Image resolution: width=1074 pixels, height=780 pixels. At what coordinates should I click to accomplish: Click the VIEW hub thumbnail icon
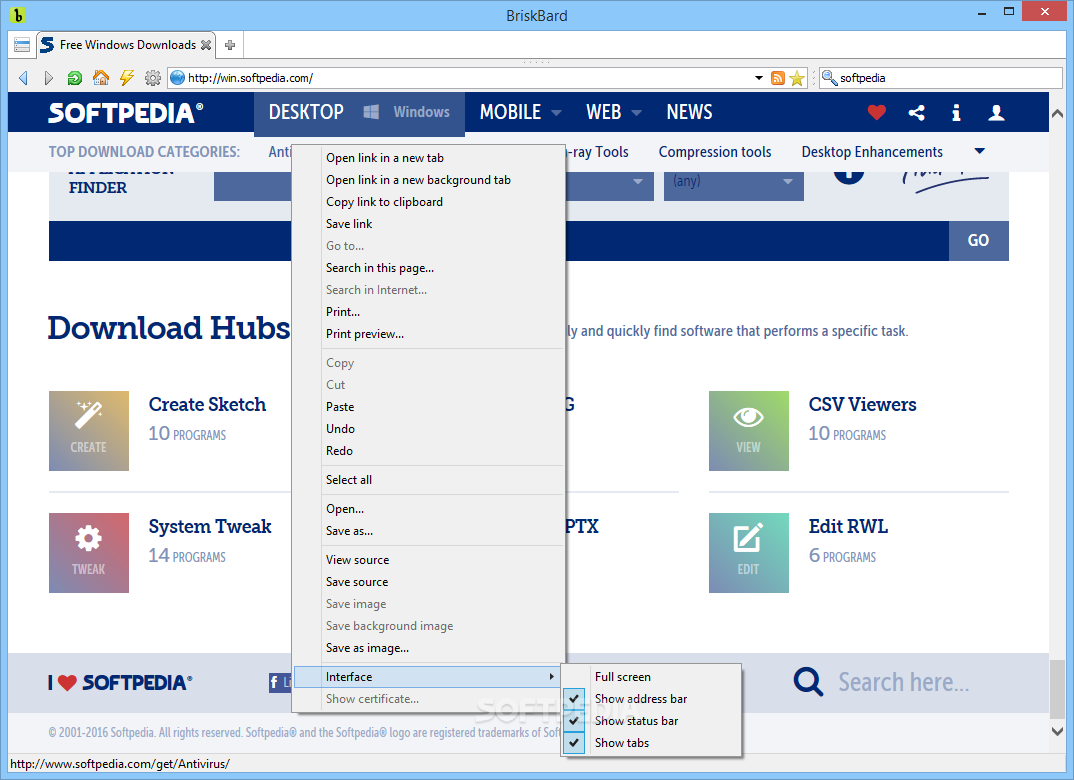coord(749,431)
